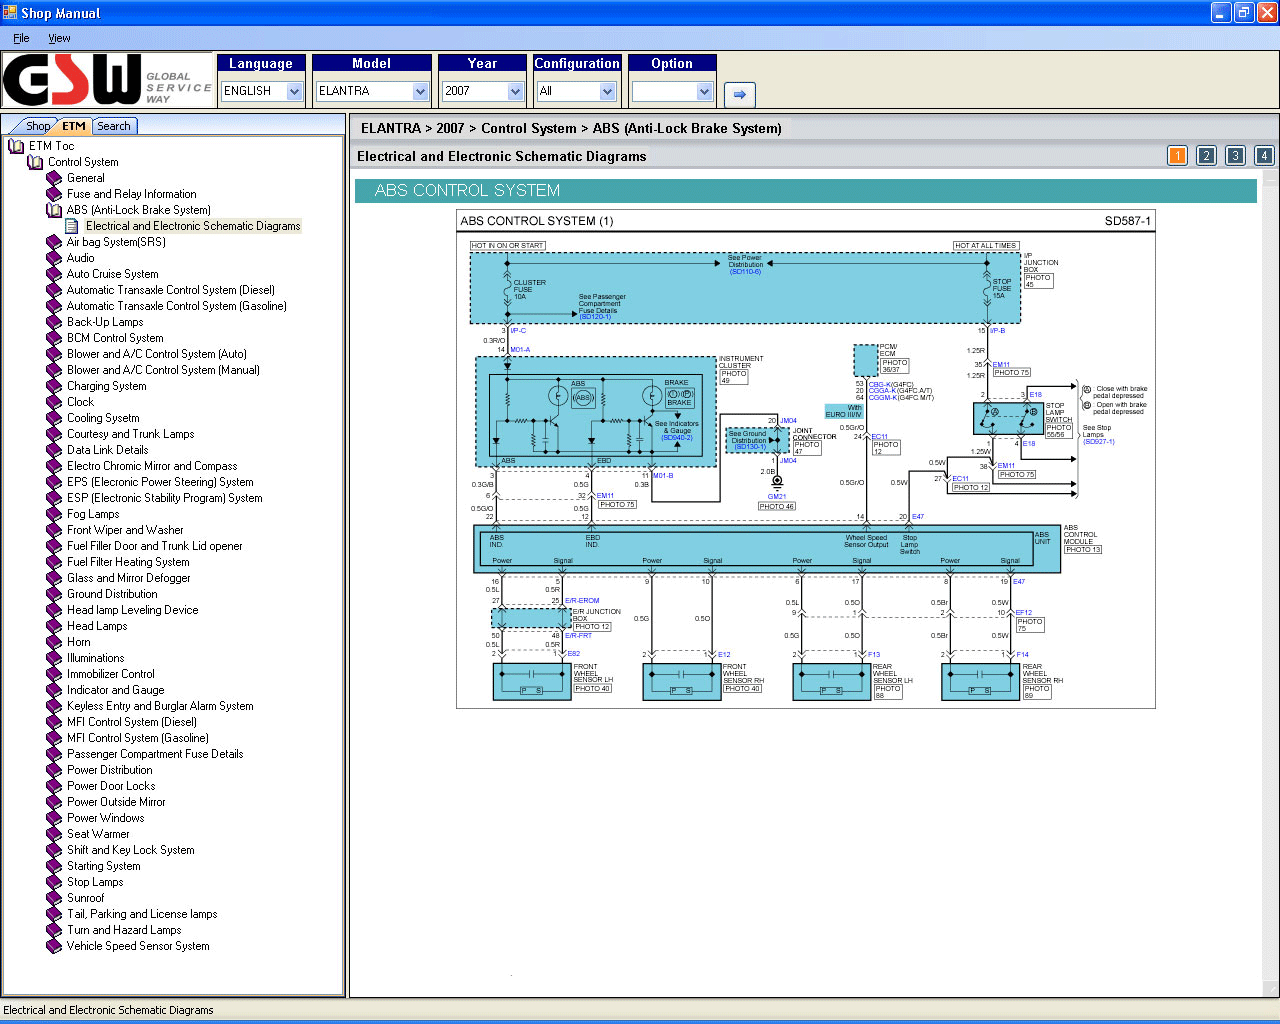The width and height of the screenshot is (1280, 1024).
Task: Click the blue arrow Go button
Action: click(x=739, y=94)
